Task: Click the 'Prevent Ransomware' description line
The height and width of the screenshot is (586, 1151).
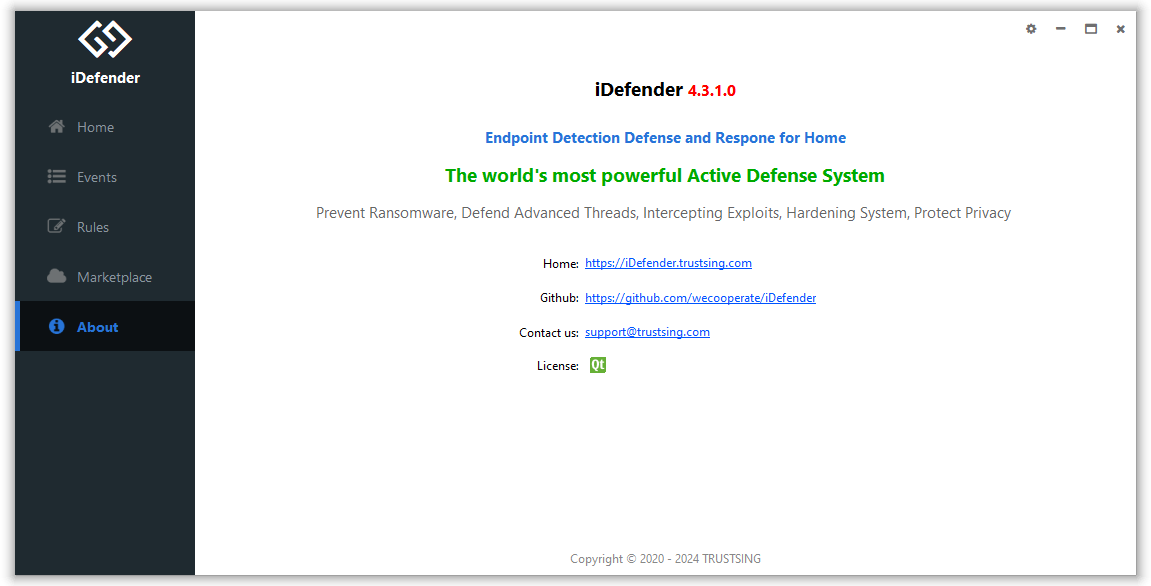Action: point(664,213)
